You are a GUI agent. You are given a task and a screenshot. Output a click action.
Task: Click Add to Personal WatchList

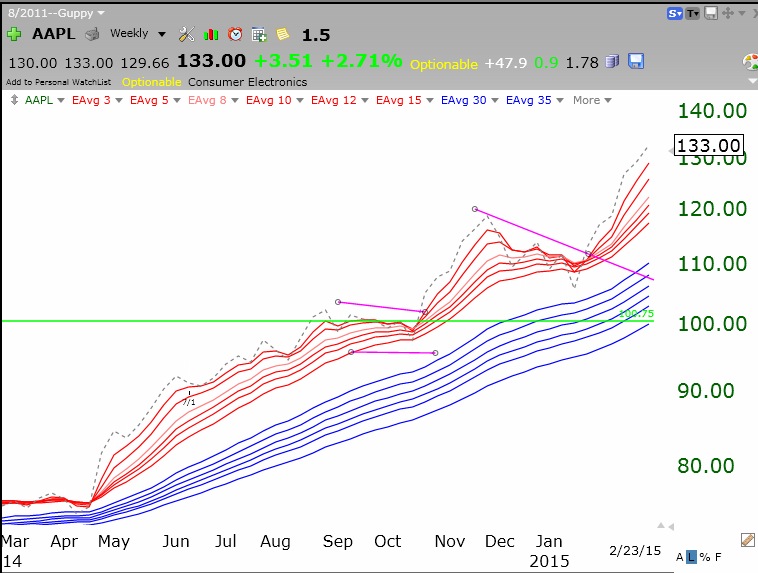click(x=58, y=82)
